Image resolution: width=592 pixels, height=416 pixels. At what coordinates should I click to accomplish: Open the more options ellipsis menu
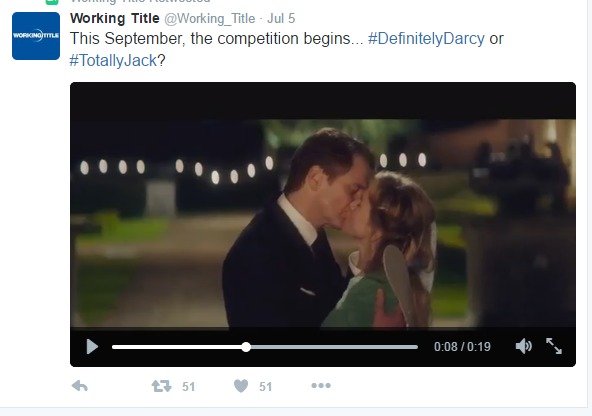[321, 385]
